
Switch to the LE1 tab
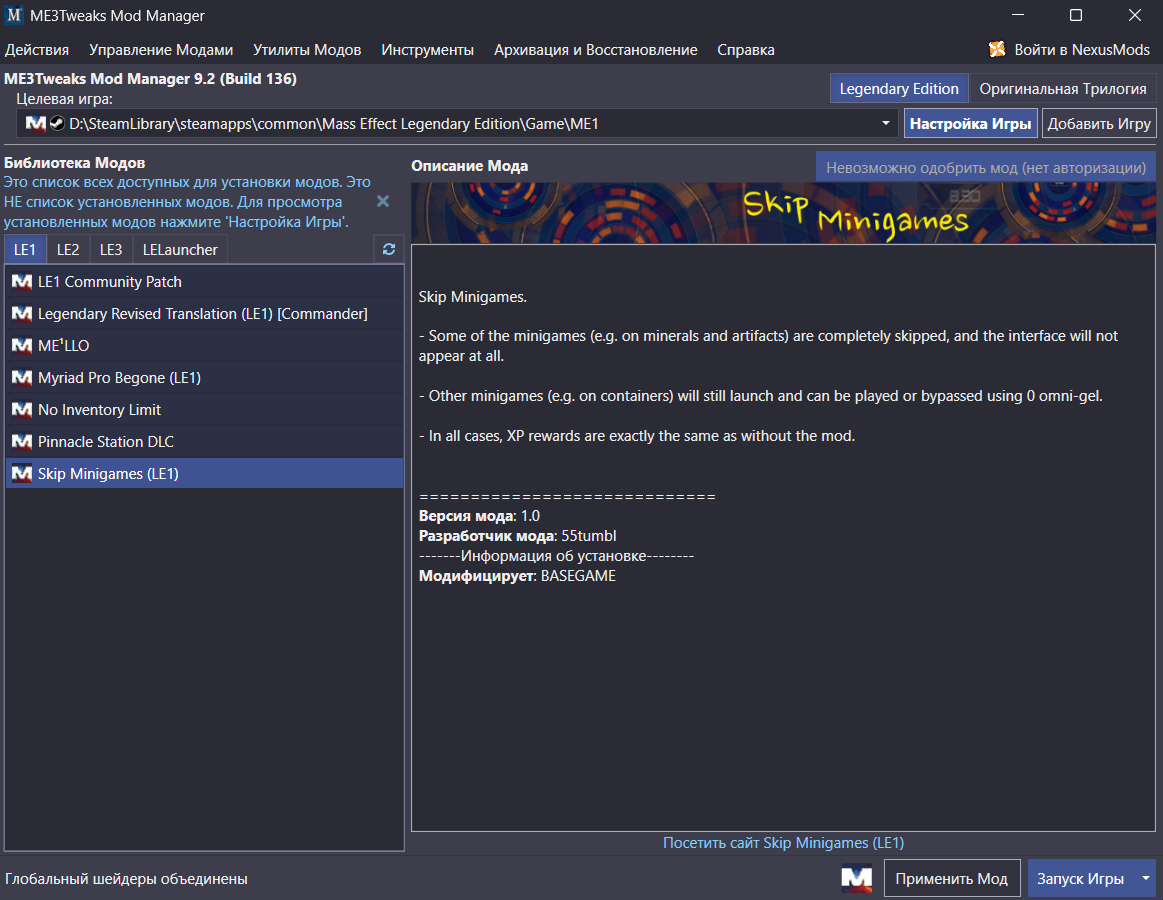(x=25, y=249)
